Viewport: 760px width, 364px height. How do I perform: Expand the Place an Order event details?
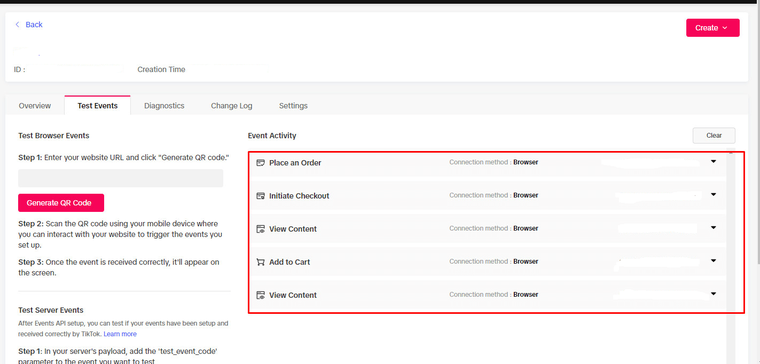click(x=713, y=161)
